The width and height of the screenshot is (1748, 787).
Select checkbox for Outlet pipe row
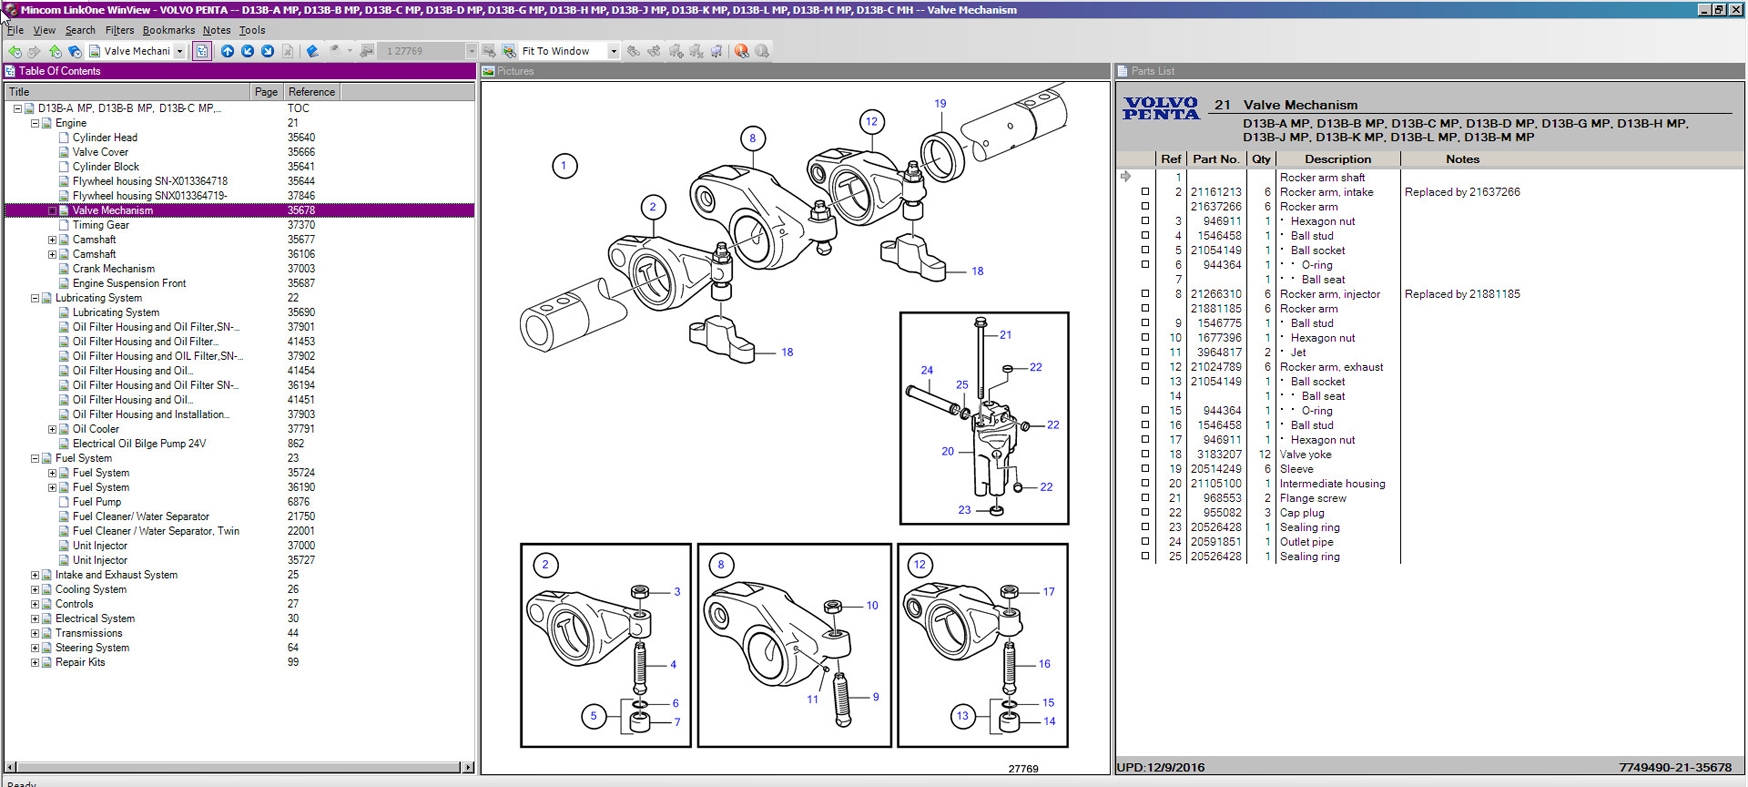(1145, 542)
